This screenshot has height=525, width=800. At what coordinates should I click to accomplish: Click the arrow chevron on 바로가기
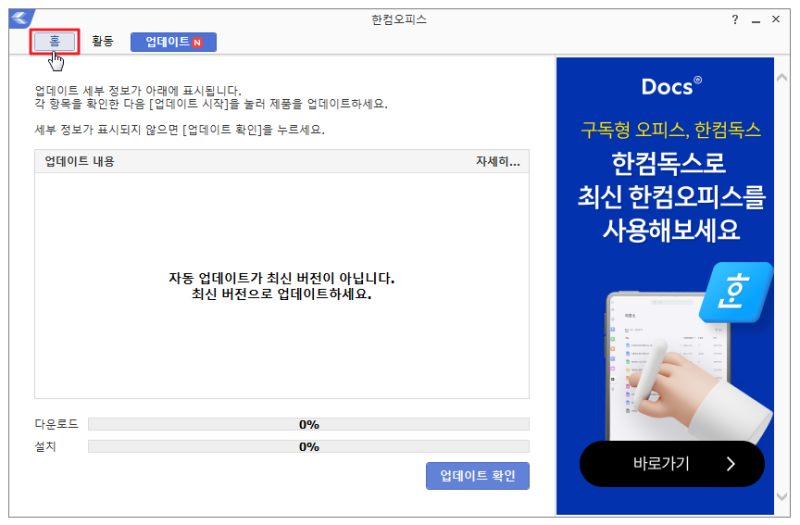(731, 464)
